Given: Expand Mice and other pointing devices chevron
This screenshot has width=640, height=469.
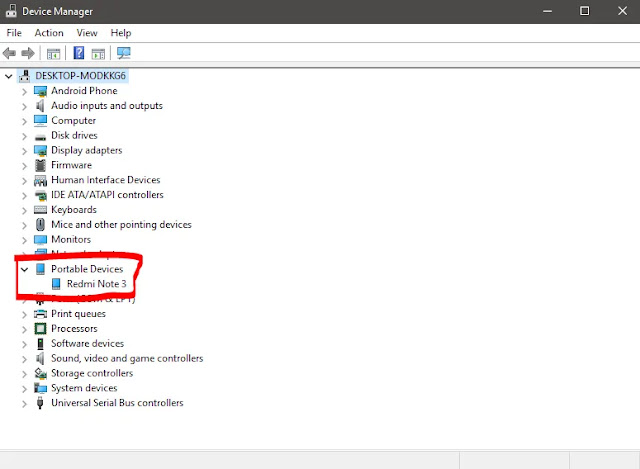Looking at the screenshot, I should [24, 225].
